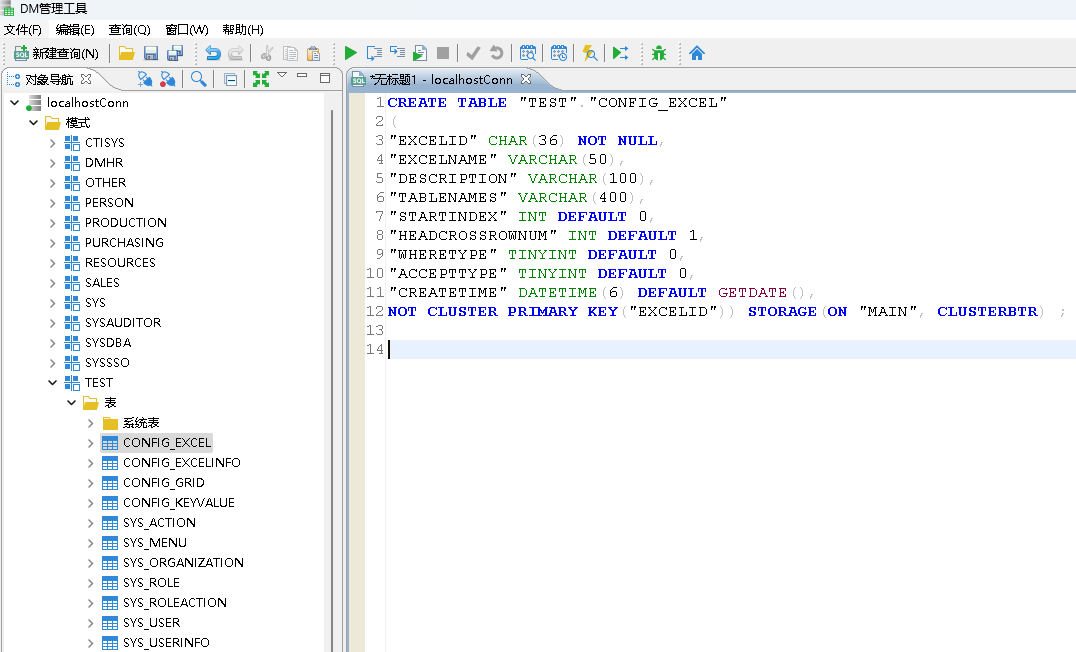This screenshot has height=652, width=1076.
Task: Select the green debug bug icon
Action: tap(659, 53)
